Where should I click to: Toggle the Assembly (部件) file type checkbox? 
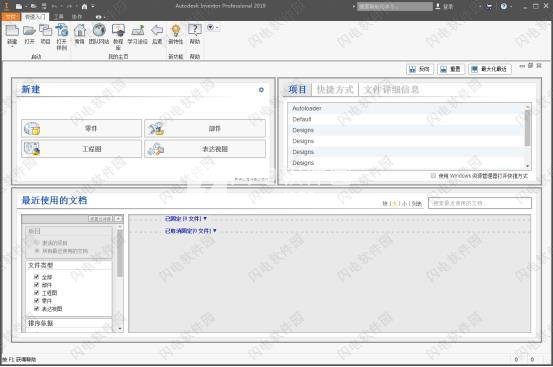[x=36, y=285]
